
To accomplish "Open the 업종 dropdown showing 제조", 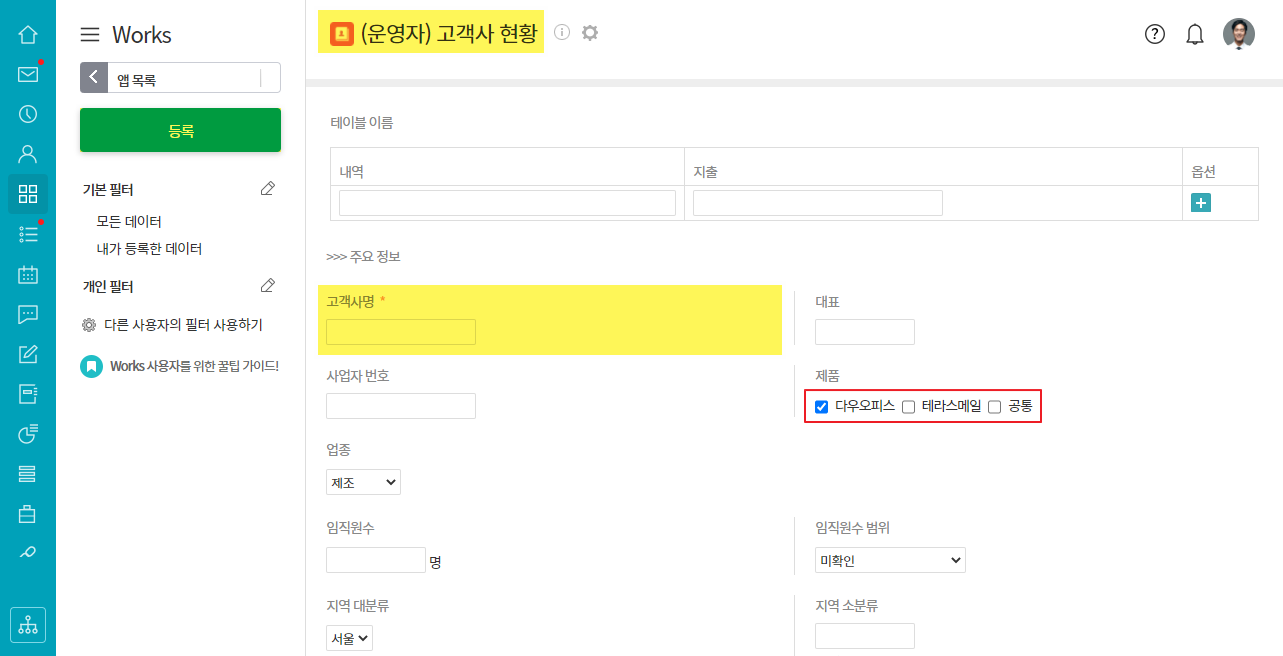I will click(x=363, y=482).
